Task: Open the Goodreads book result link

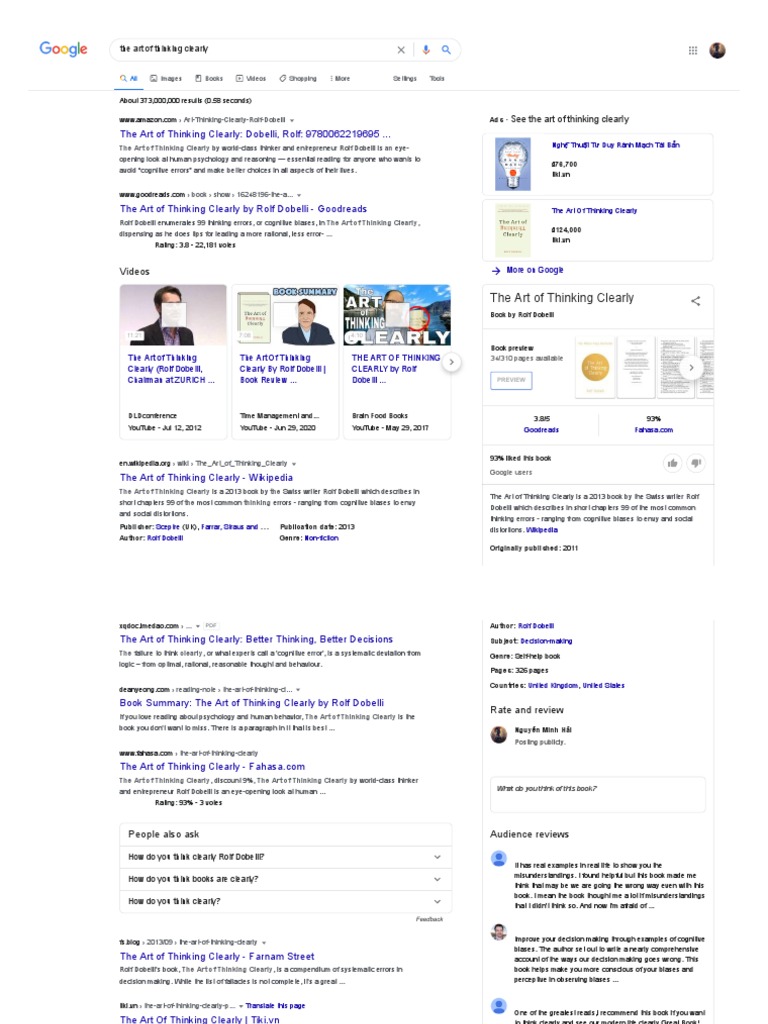Action: click(x=243, y=209)
